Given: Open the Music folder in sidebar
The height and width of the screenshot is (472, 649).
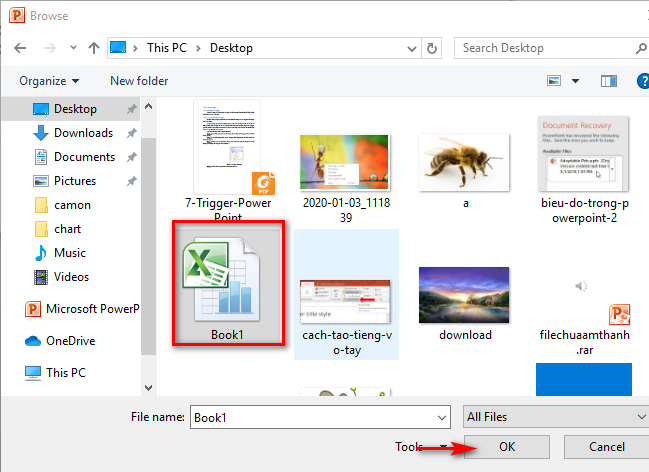Looking at the screenshot, I should [69, 253].
